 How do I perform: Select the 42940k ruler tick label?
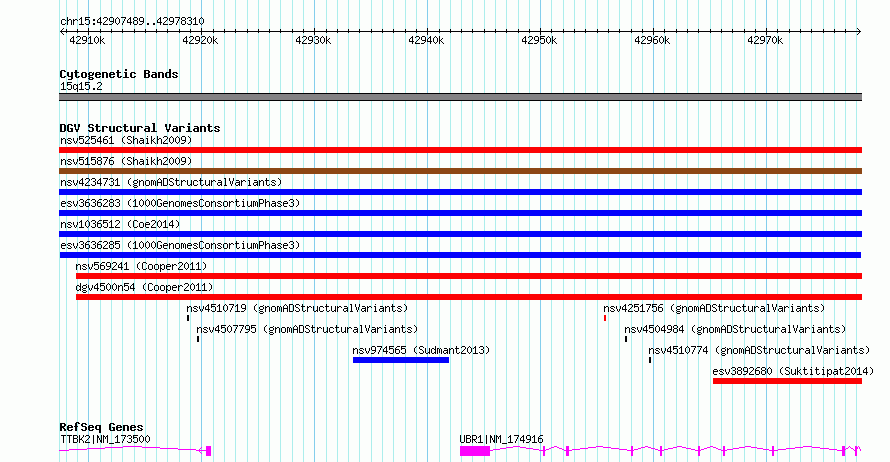(x=426, y=40)
